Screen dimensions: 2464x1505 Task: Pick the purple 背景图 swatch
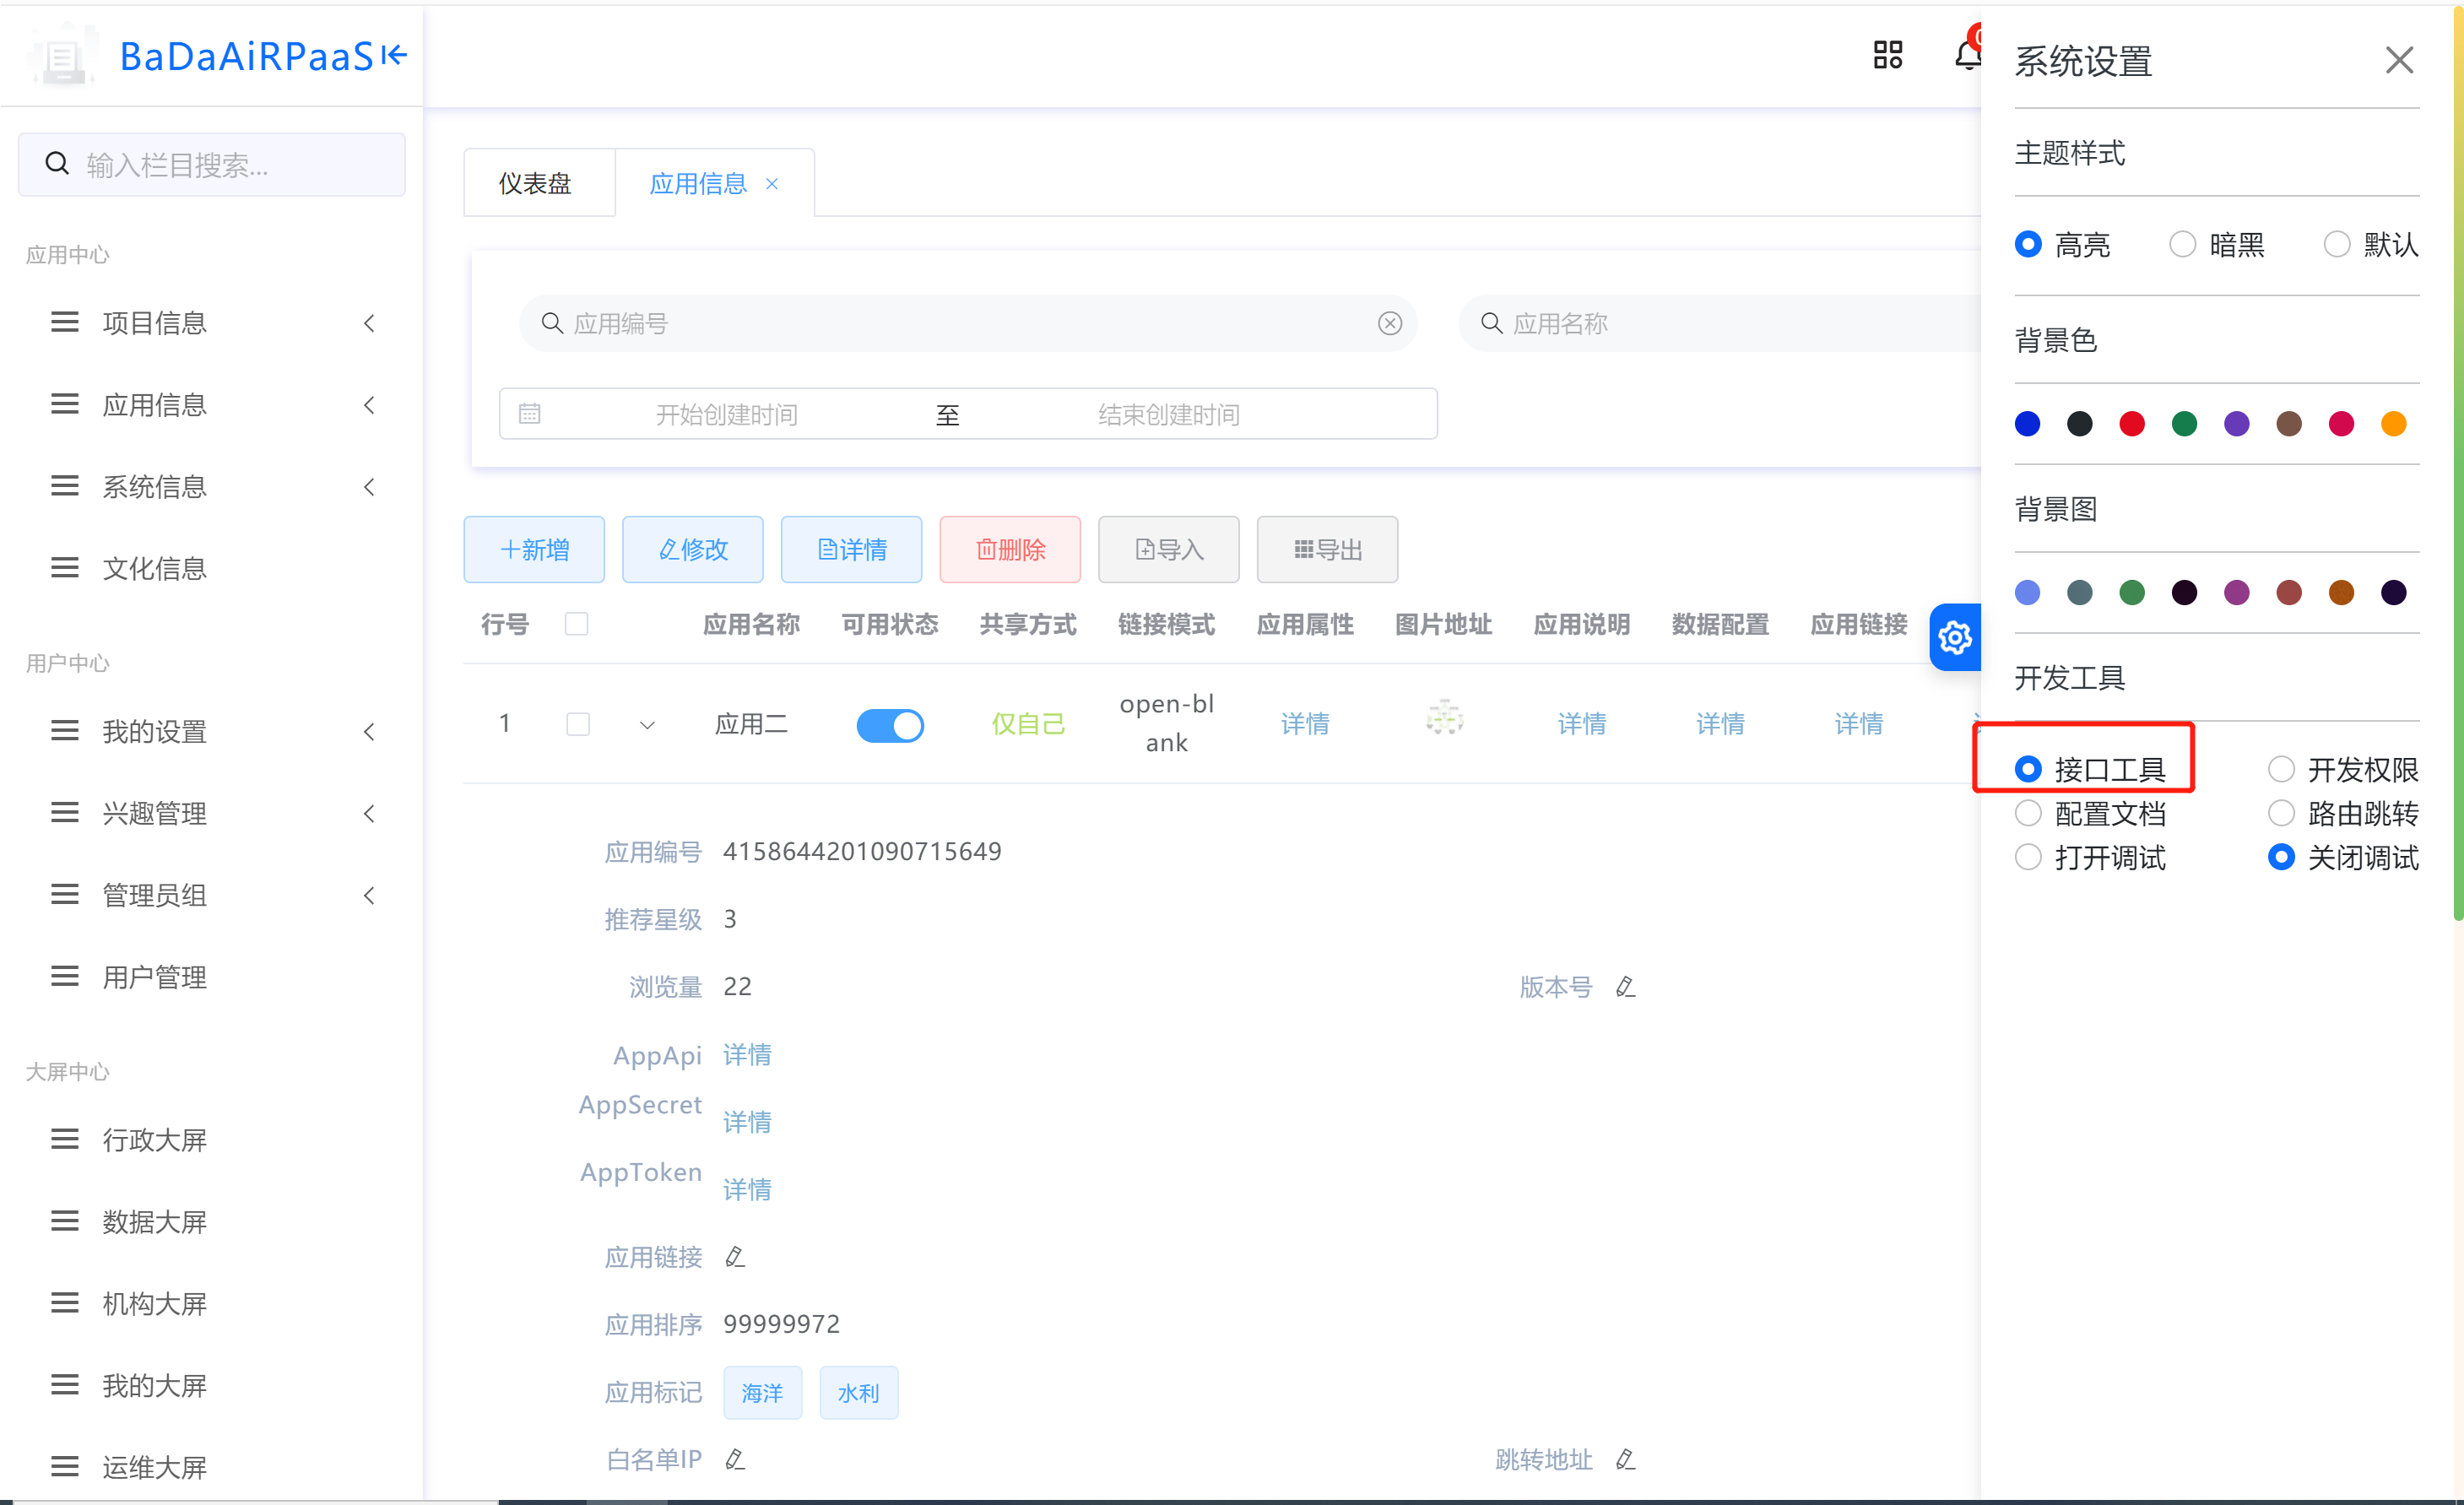click(x=2236, y=592)
